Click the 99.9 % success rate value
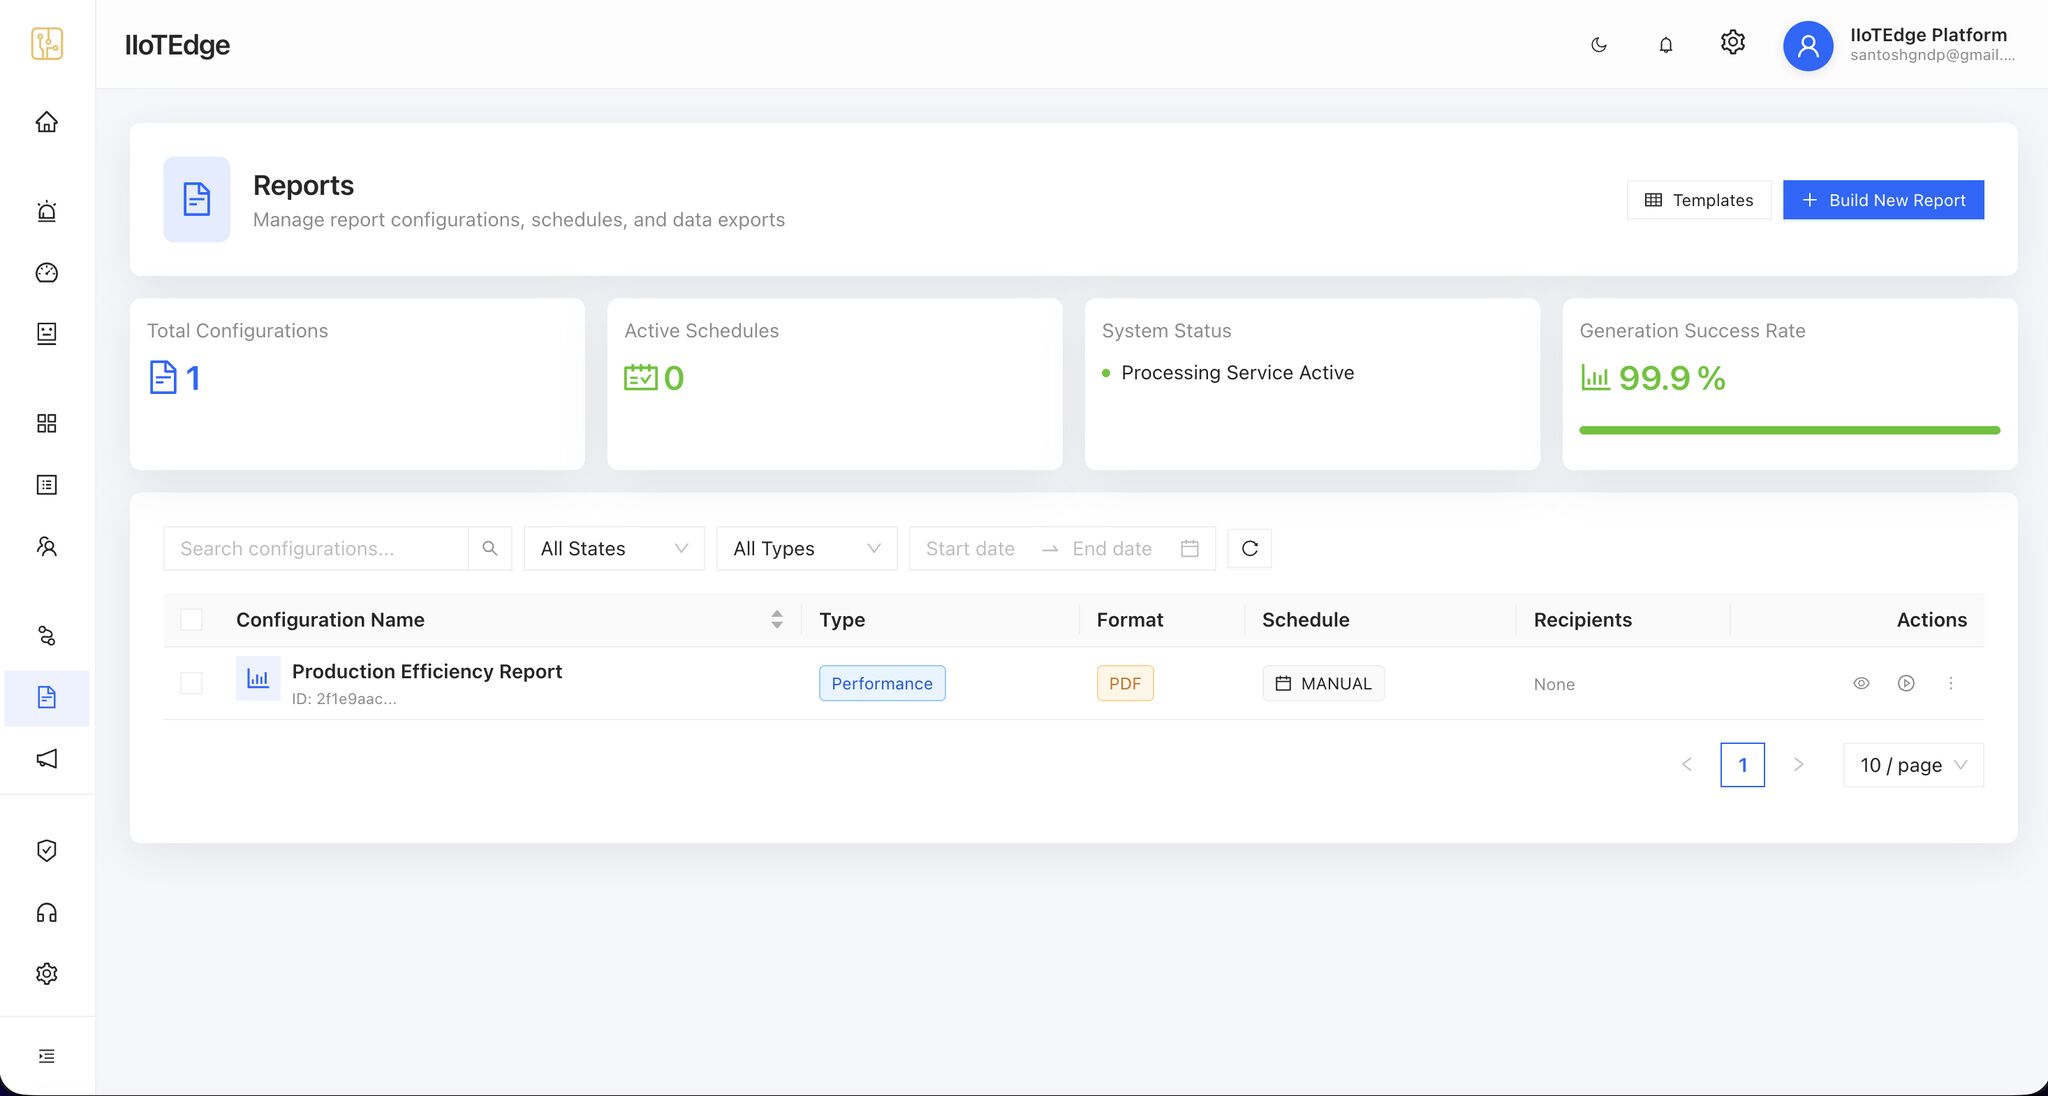 tap(1672, 378)
